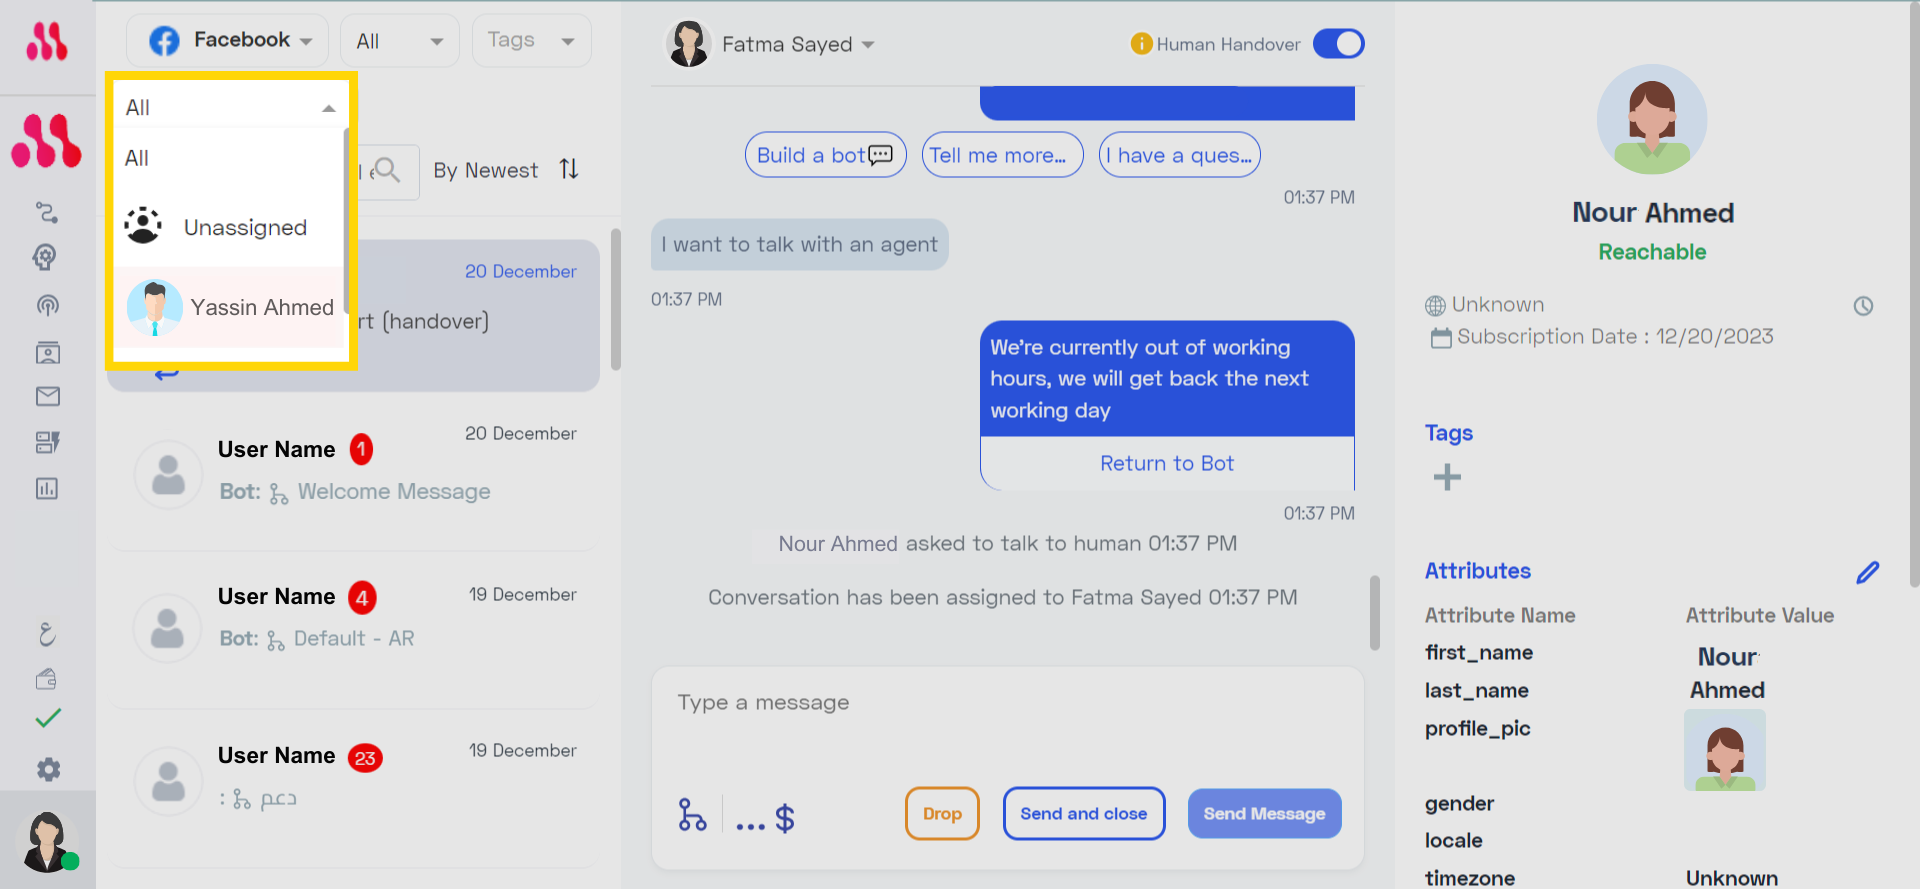Open the broadcast icon in the sidebar

tap(47, 306)
